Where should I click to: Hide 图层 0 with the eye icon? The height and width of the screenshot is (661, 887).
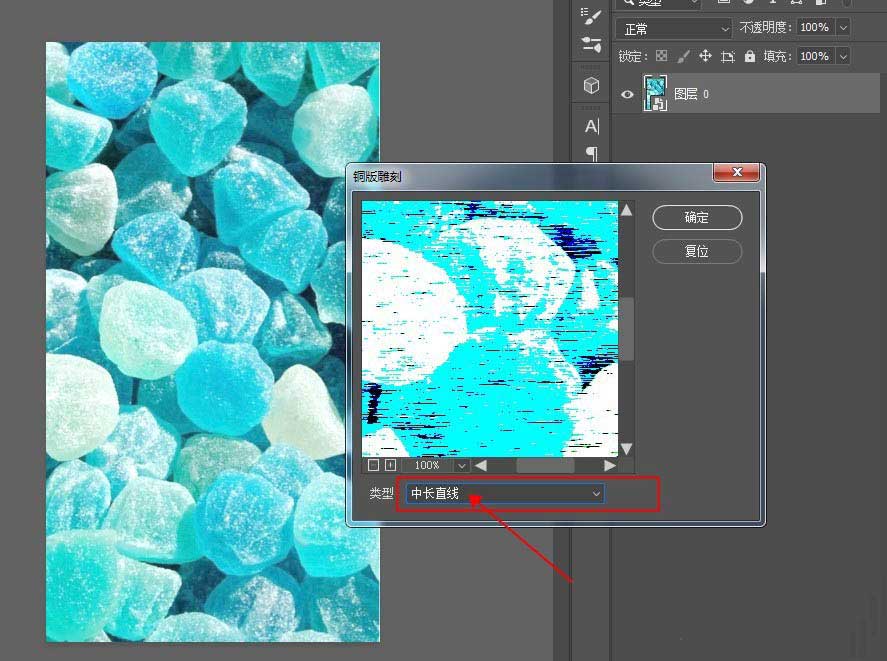click(627, 94)
